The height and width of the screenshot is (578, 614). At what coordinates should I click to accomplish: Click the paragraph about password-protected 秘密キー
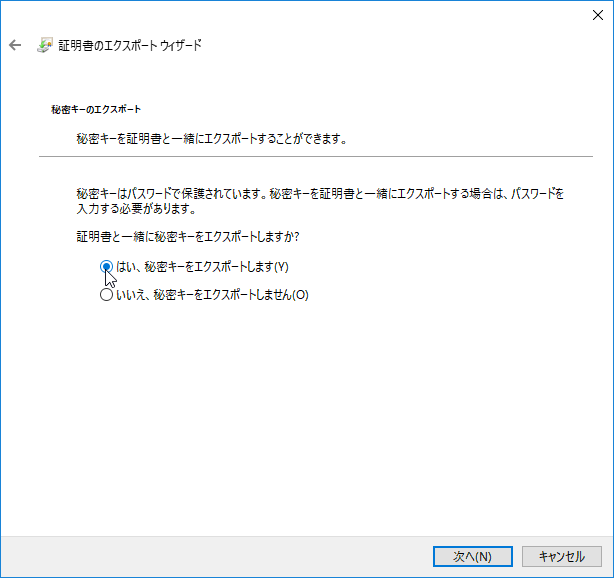[x=320, y=201]
